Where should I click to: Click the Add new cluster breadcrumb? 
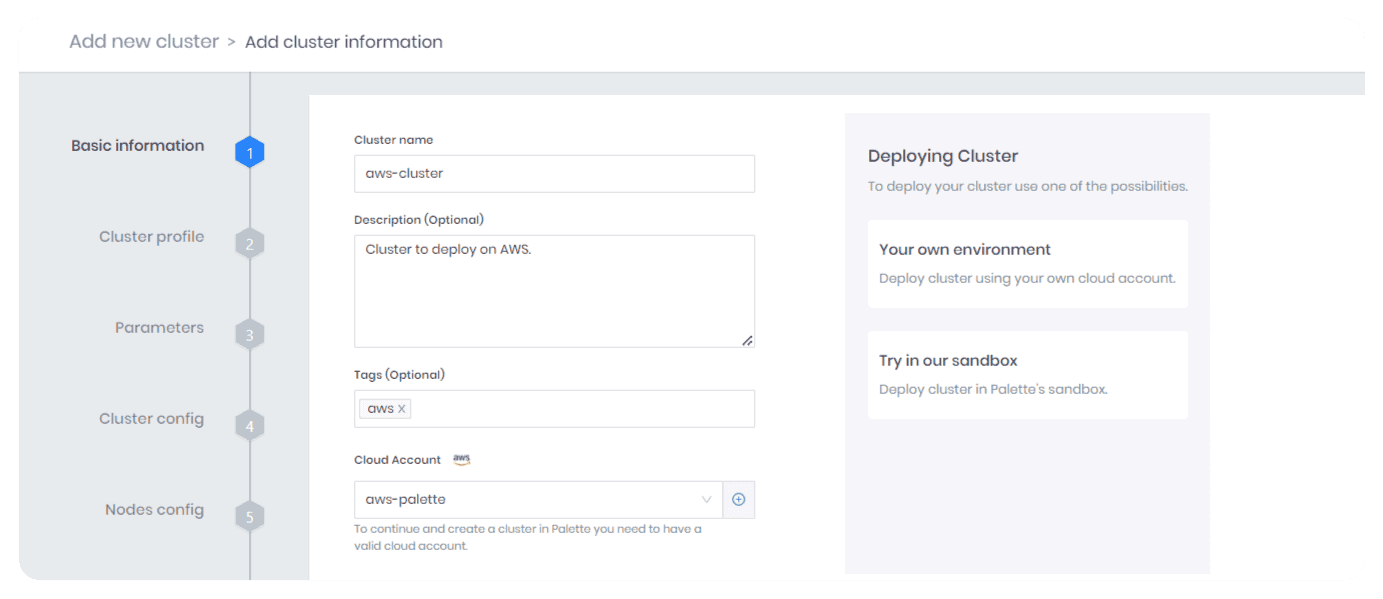click(144, 42)
